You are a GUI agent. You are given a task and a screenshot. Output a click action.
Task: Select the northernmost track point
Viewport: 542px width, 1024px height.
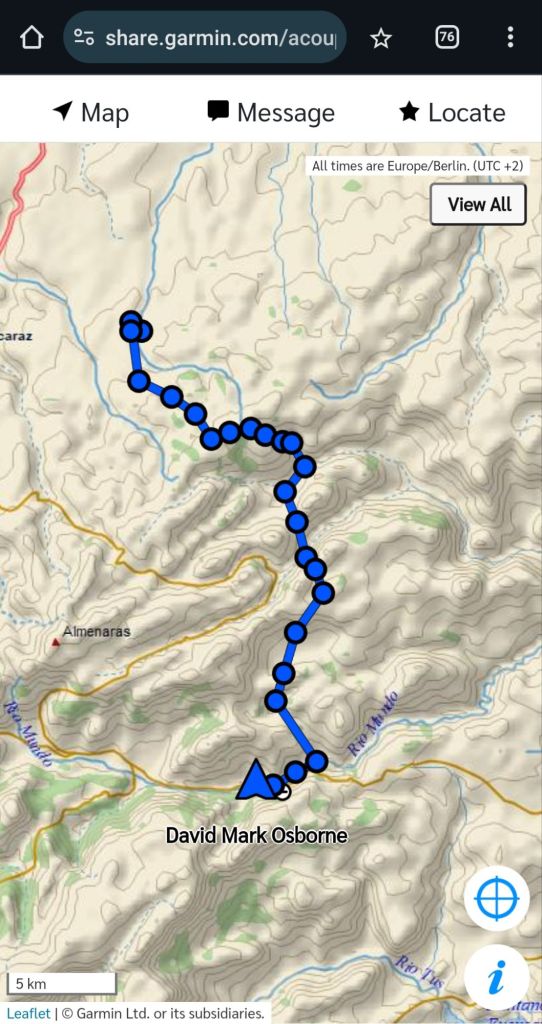click(131, 322)
